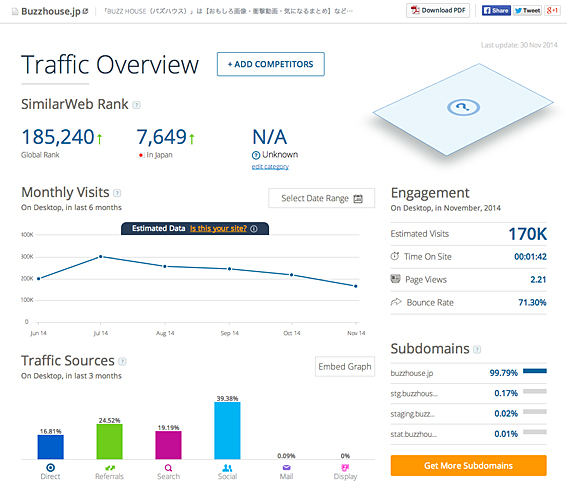Viewport: 567px width, 489px height.
Task: Click the Oct 14 data point on chart
Action: (291, 275)
